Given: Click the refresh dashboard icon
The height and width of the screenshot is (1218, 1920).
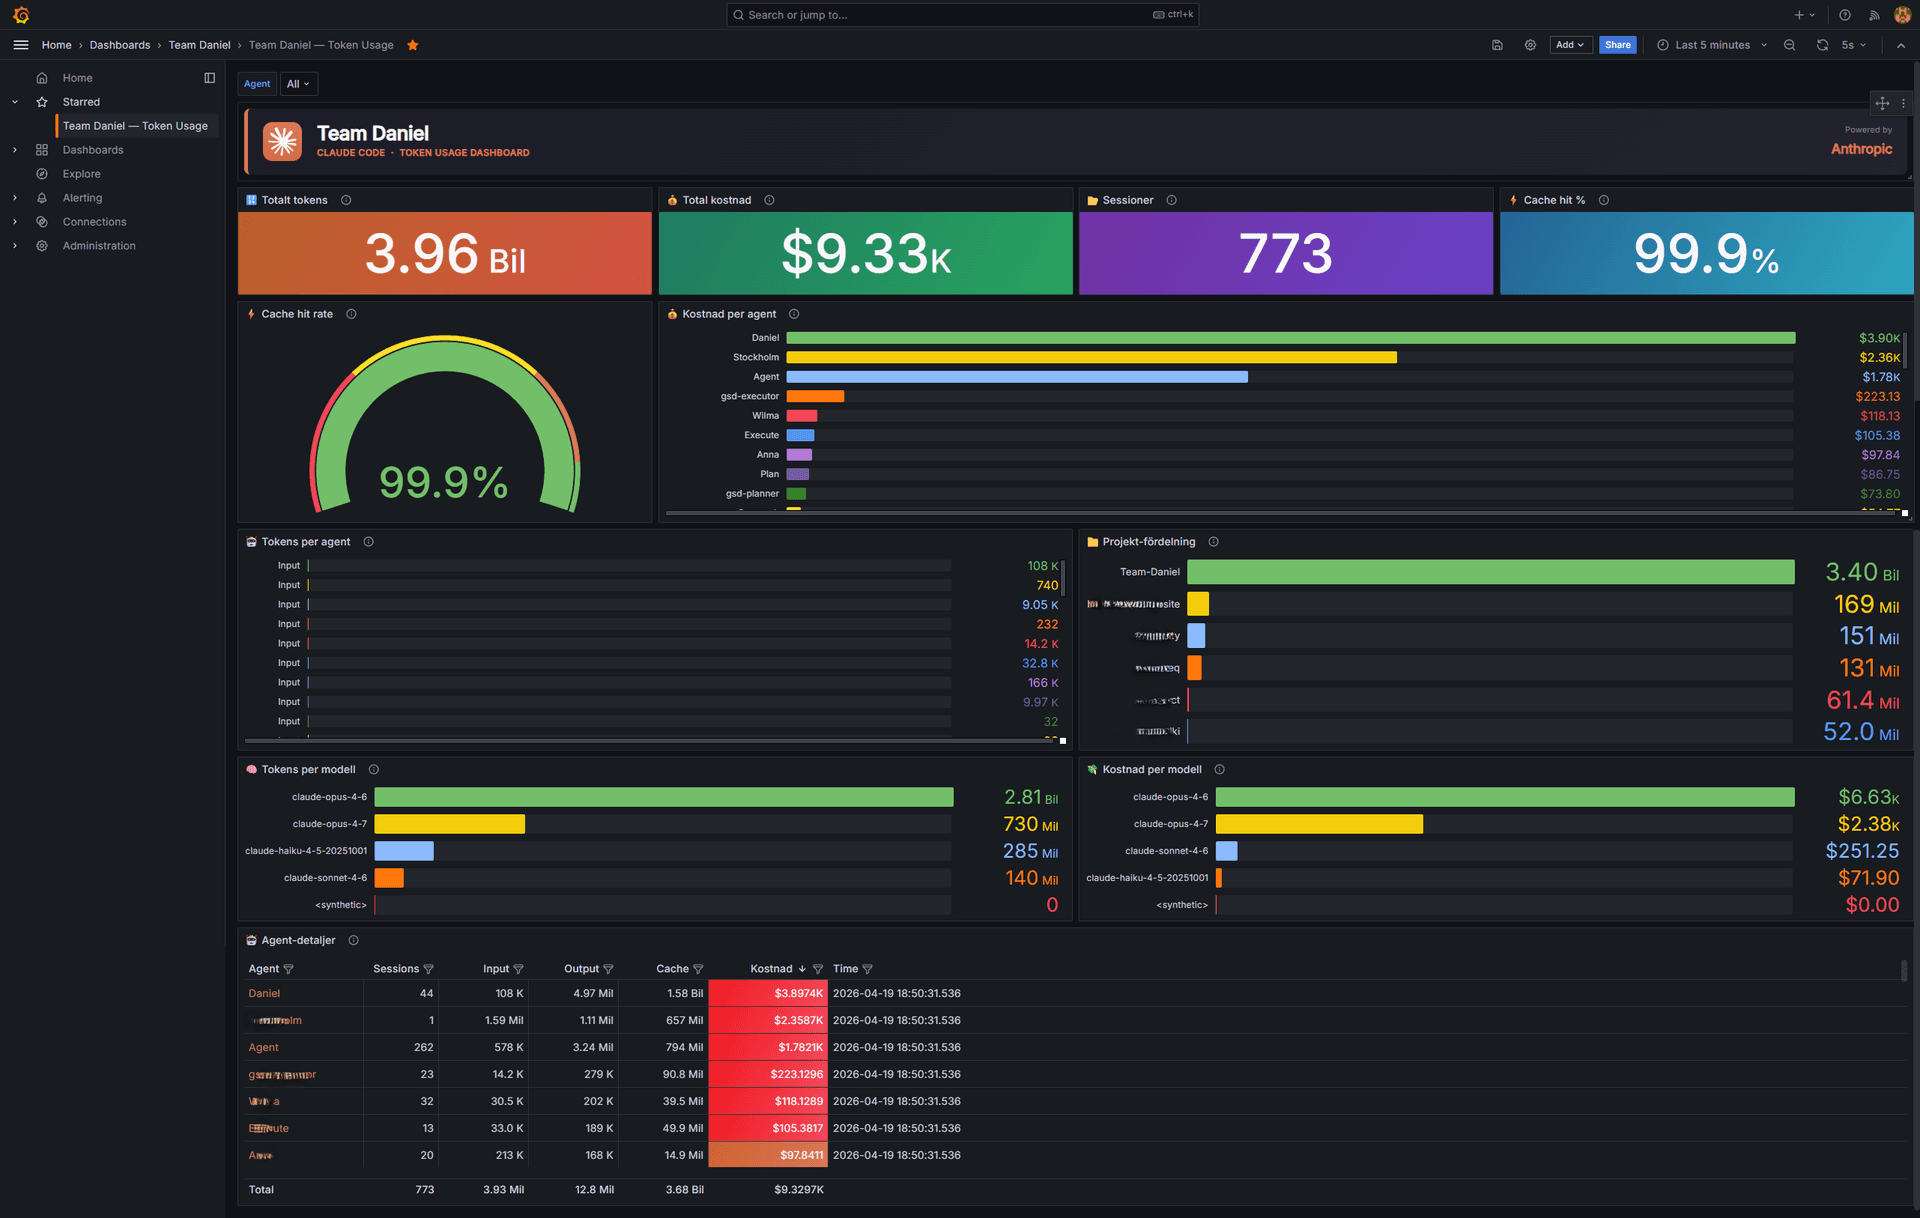Looking at the screenshot, I should [1822, 45].
